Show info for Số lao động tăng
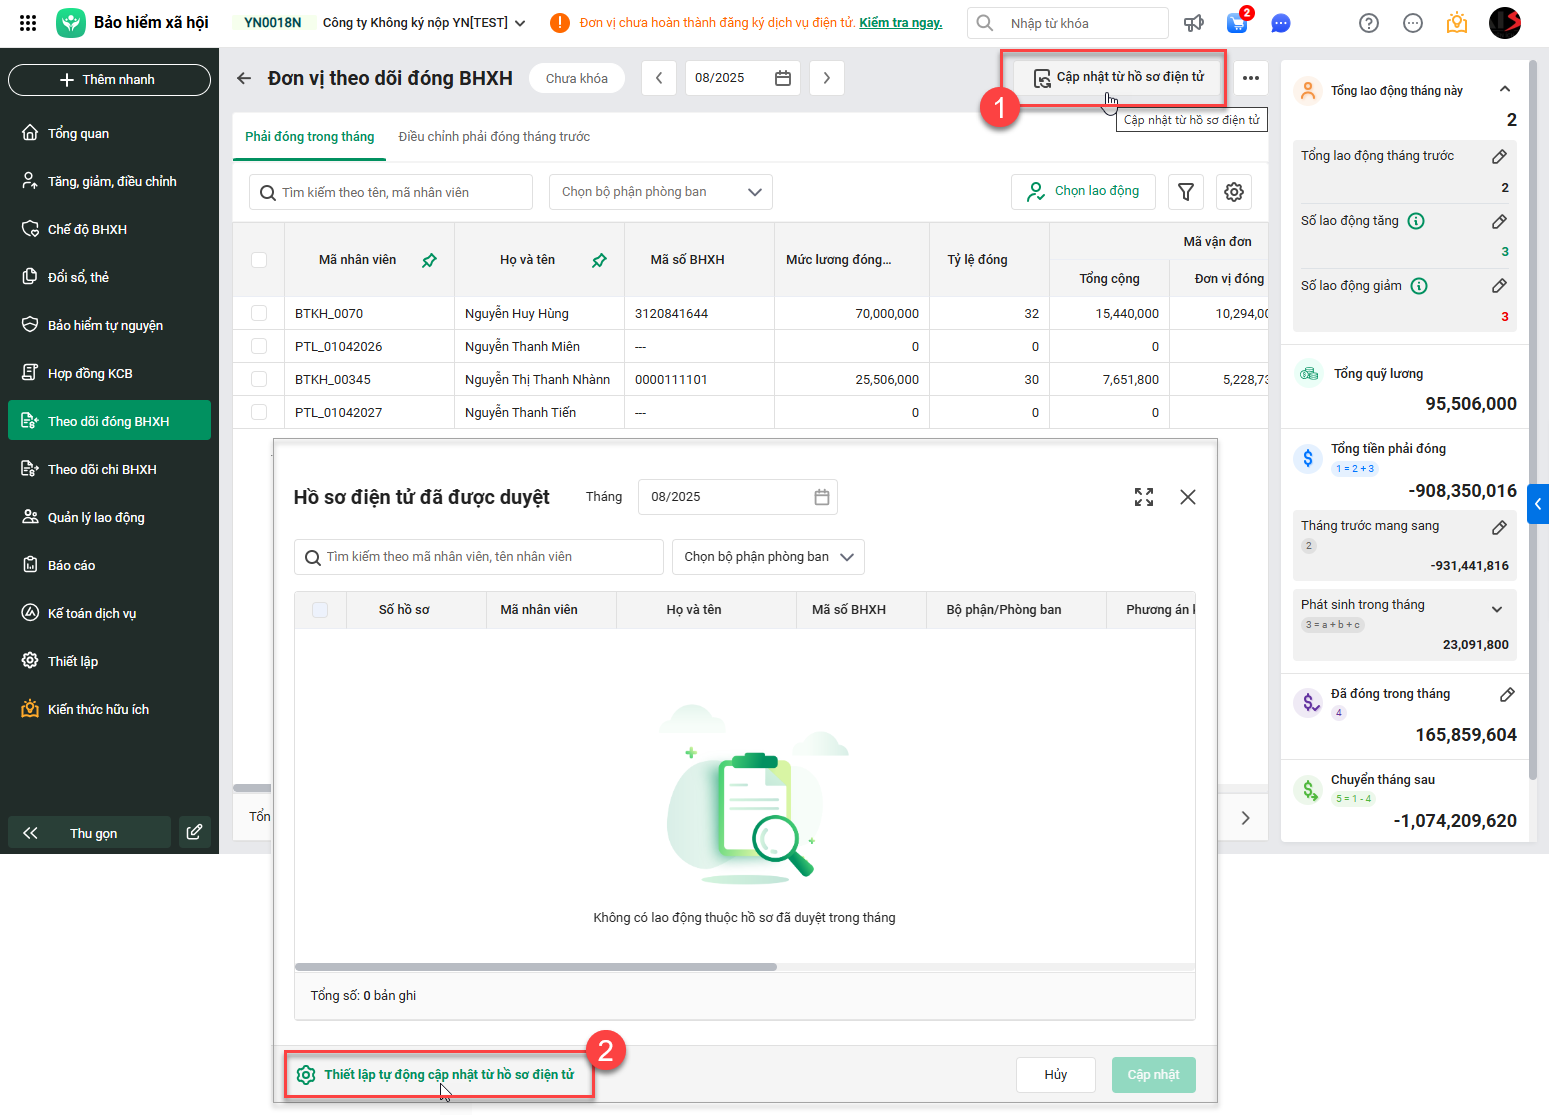 click(1416, 221)
